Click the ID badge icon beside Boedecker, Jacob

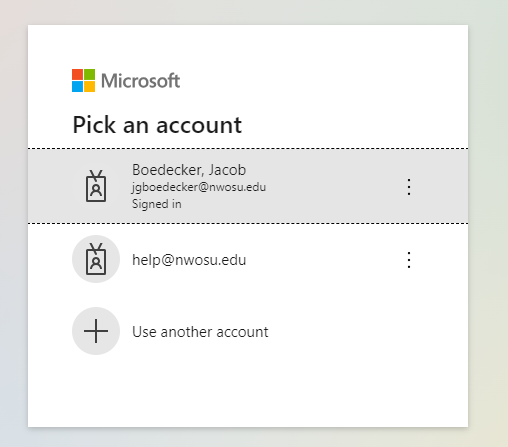click(x=96, y=186)
